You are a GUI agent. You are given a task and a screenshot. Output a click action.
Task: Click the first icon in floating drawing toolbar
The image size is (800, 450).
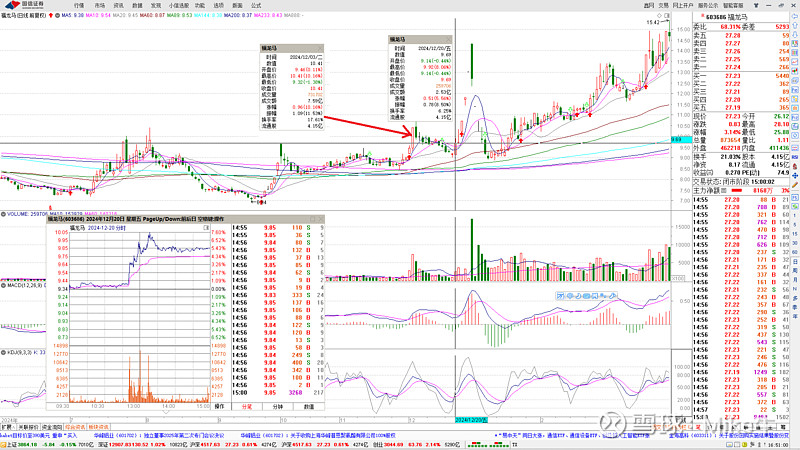[x=560, y=296]
